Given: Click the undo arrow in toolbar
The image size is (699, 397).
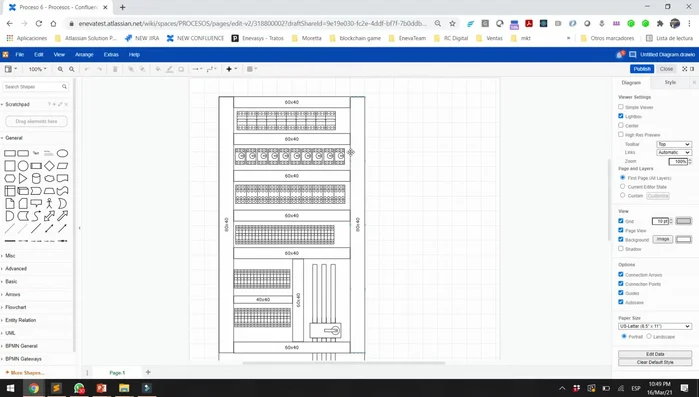Looking at the screenshot, I should (x=87, y=69).
